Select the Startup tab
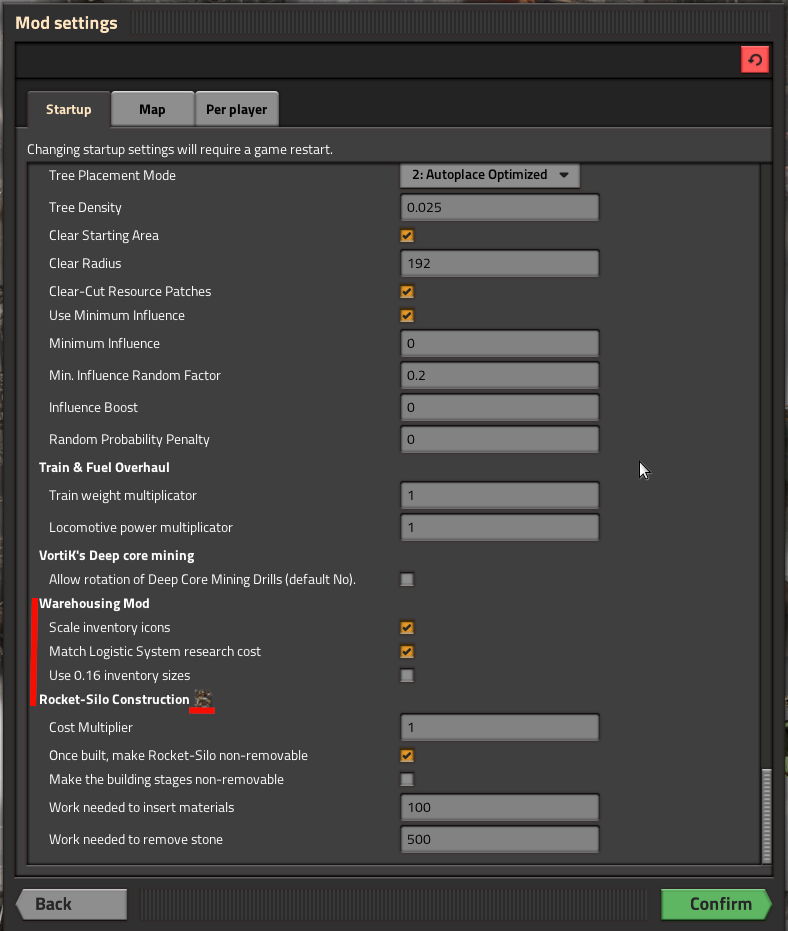The width and height of the screenshot is (788, 931). [x=68, y=109]
